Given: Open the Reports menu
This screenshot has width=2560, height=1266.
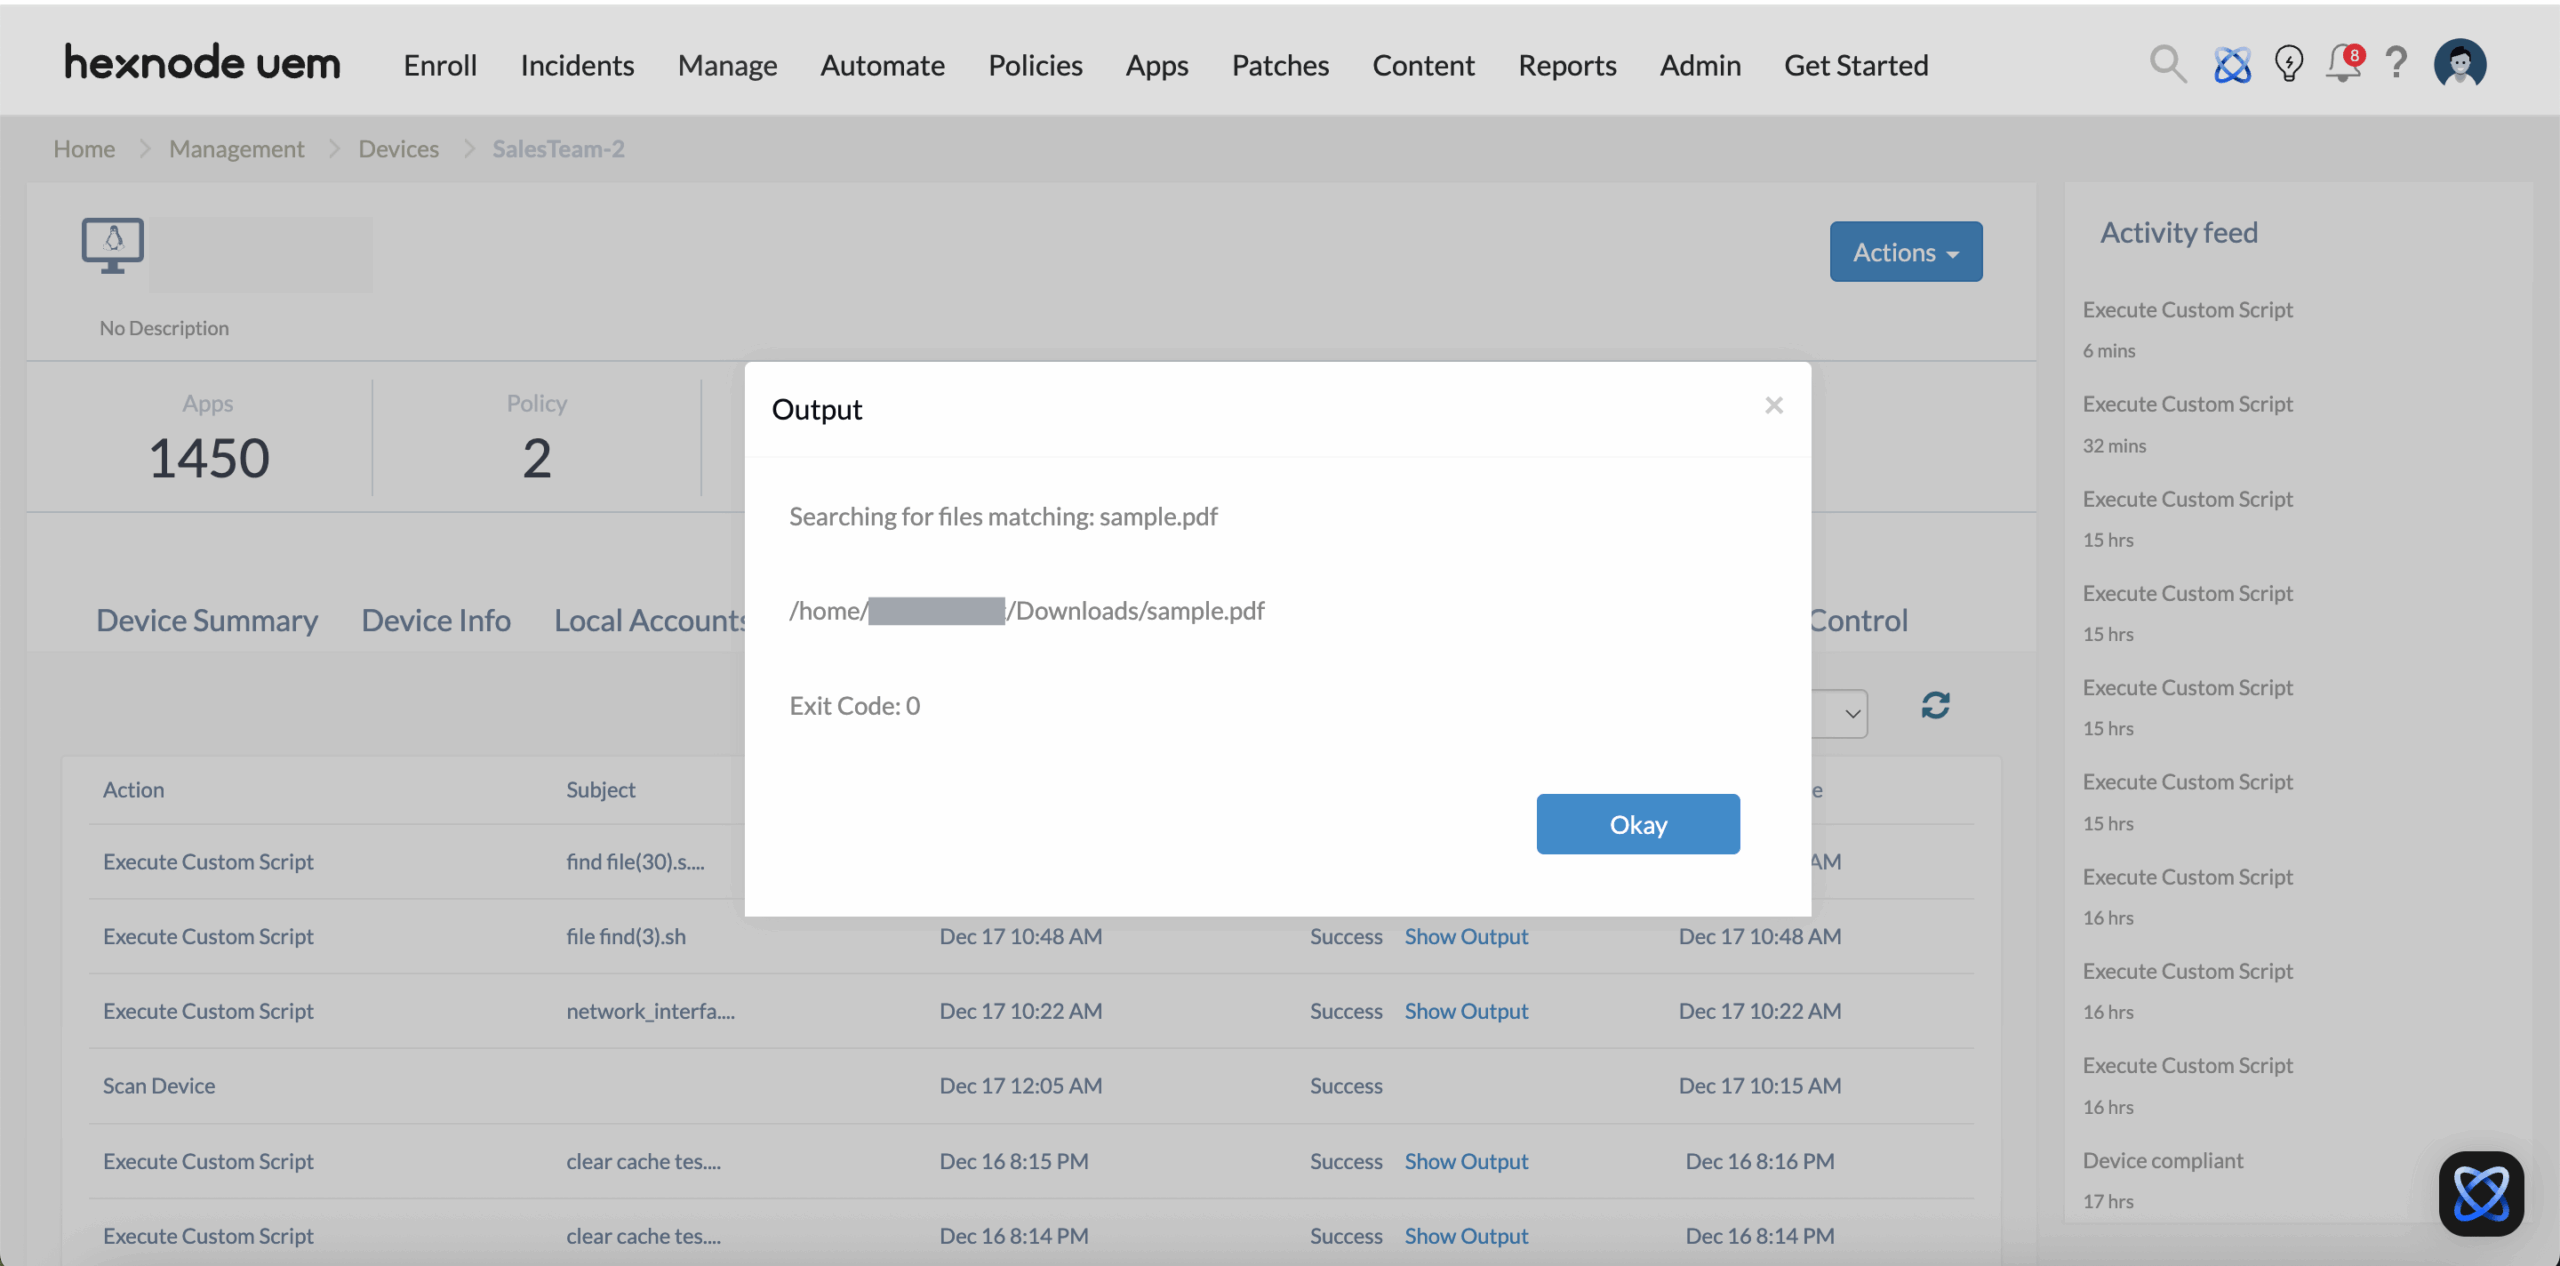Looking at the screenshot, I should point(1567,65).
